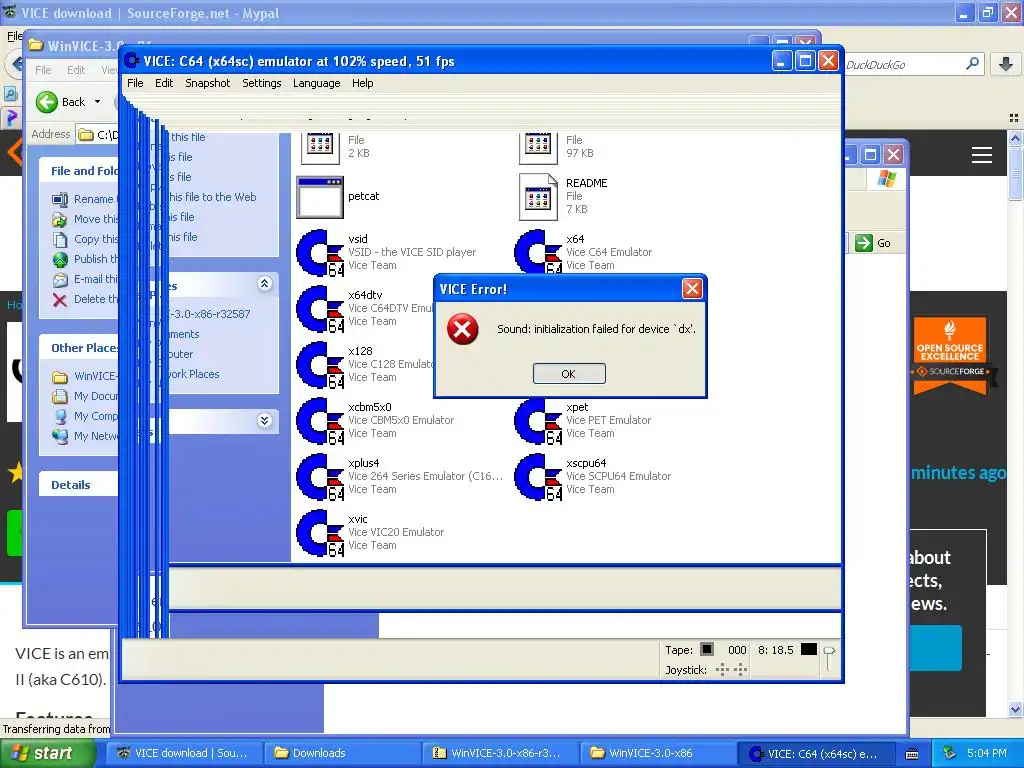Open SourceForge hamburger menu
This screenshot has height=768, width=1024.
982,155
